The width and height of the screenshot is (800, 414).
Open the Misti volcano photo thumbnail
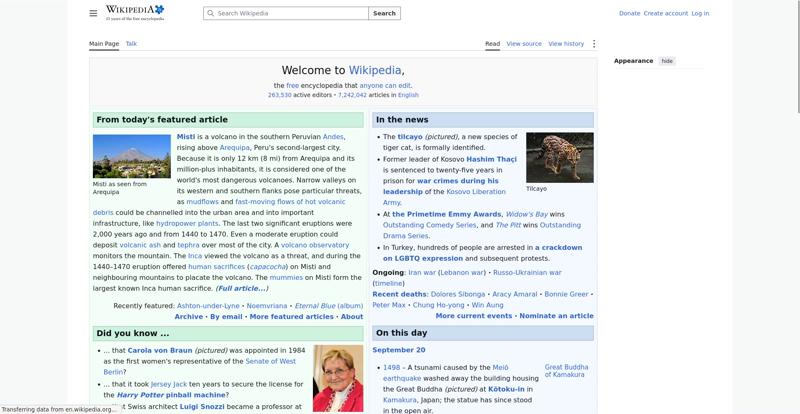(132, 156)
